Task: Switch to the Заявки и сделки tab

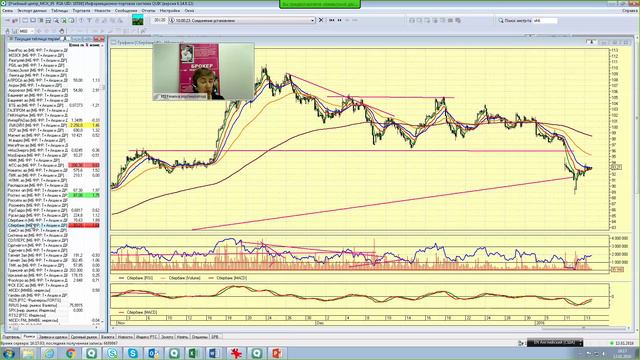Action: (x=53, y=337)
